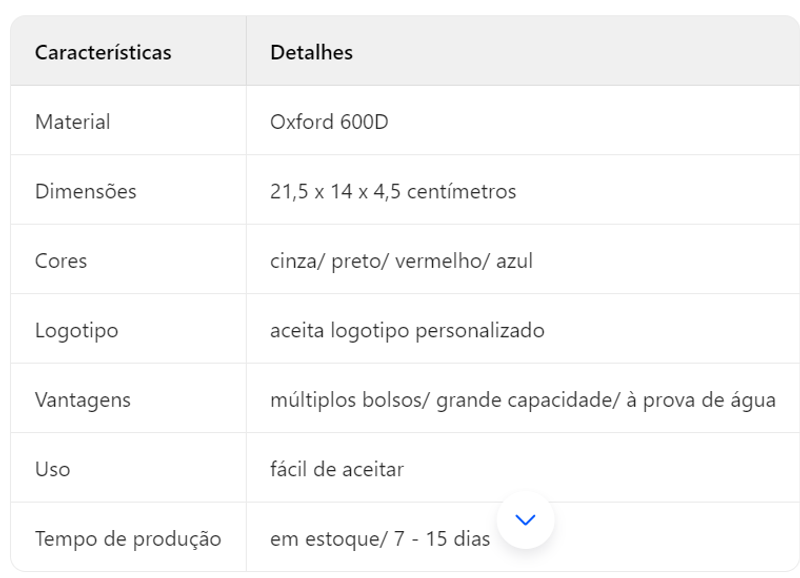This screenshot has width=800, height=578.
Task: Click the Características column header
Action: point(103,53)
